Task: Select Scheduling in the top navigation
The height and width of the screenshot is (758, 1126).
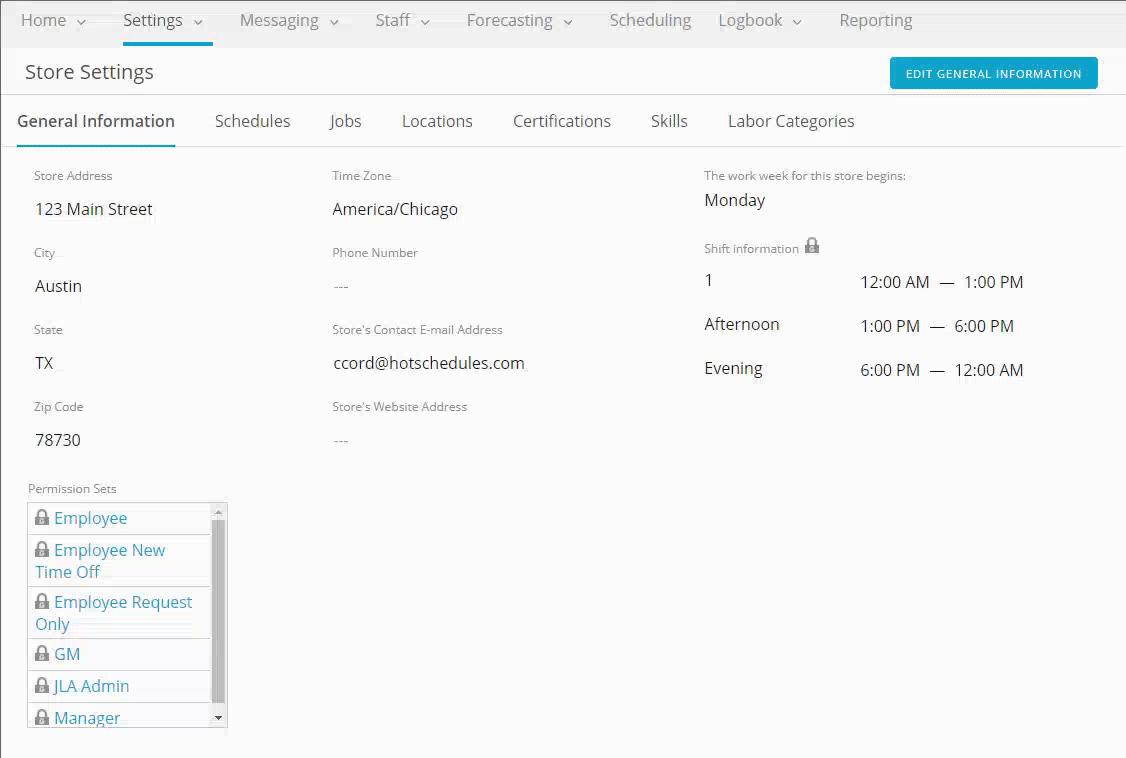Action: [x=650, y=20]
